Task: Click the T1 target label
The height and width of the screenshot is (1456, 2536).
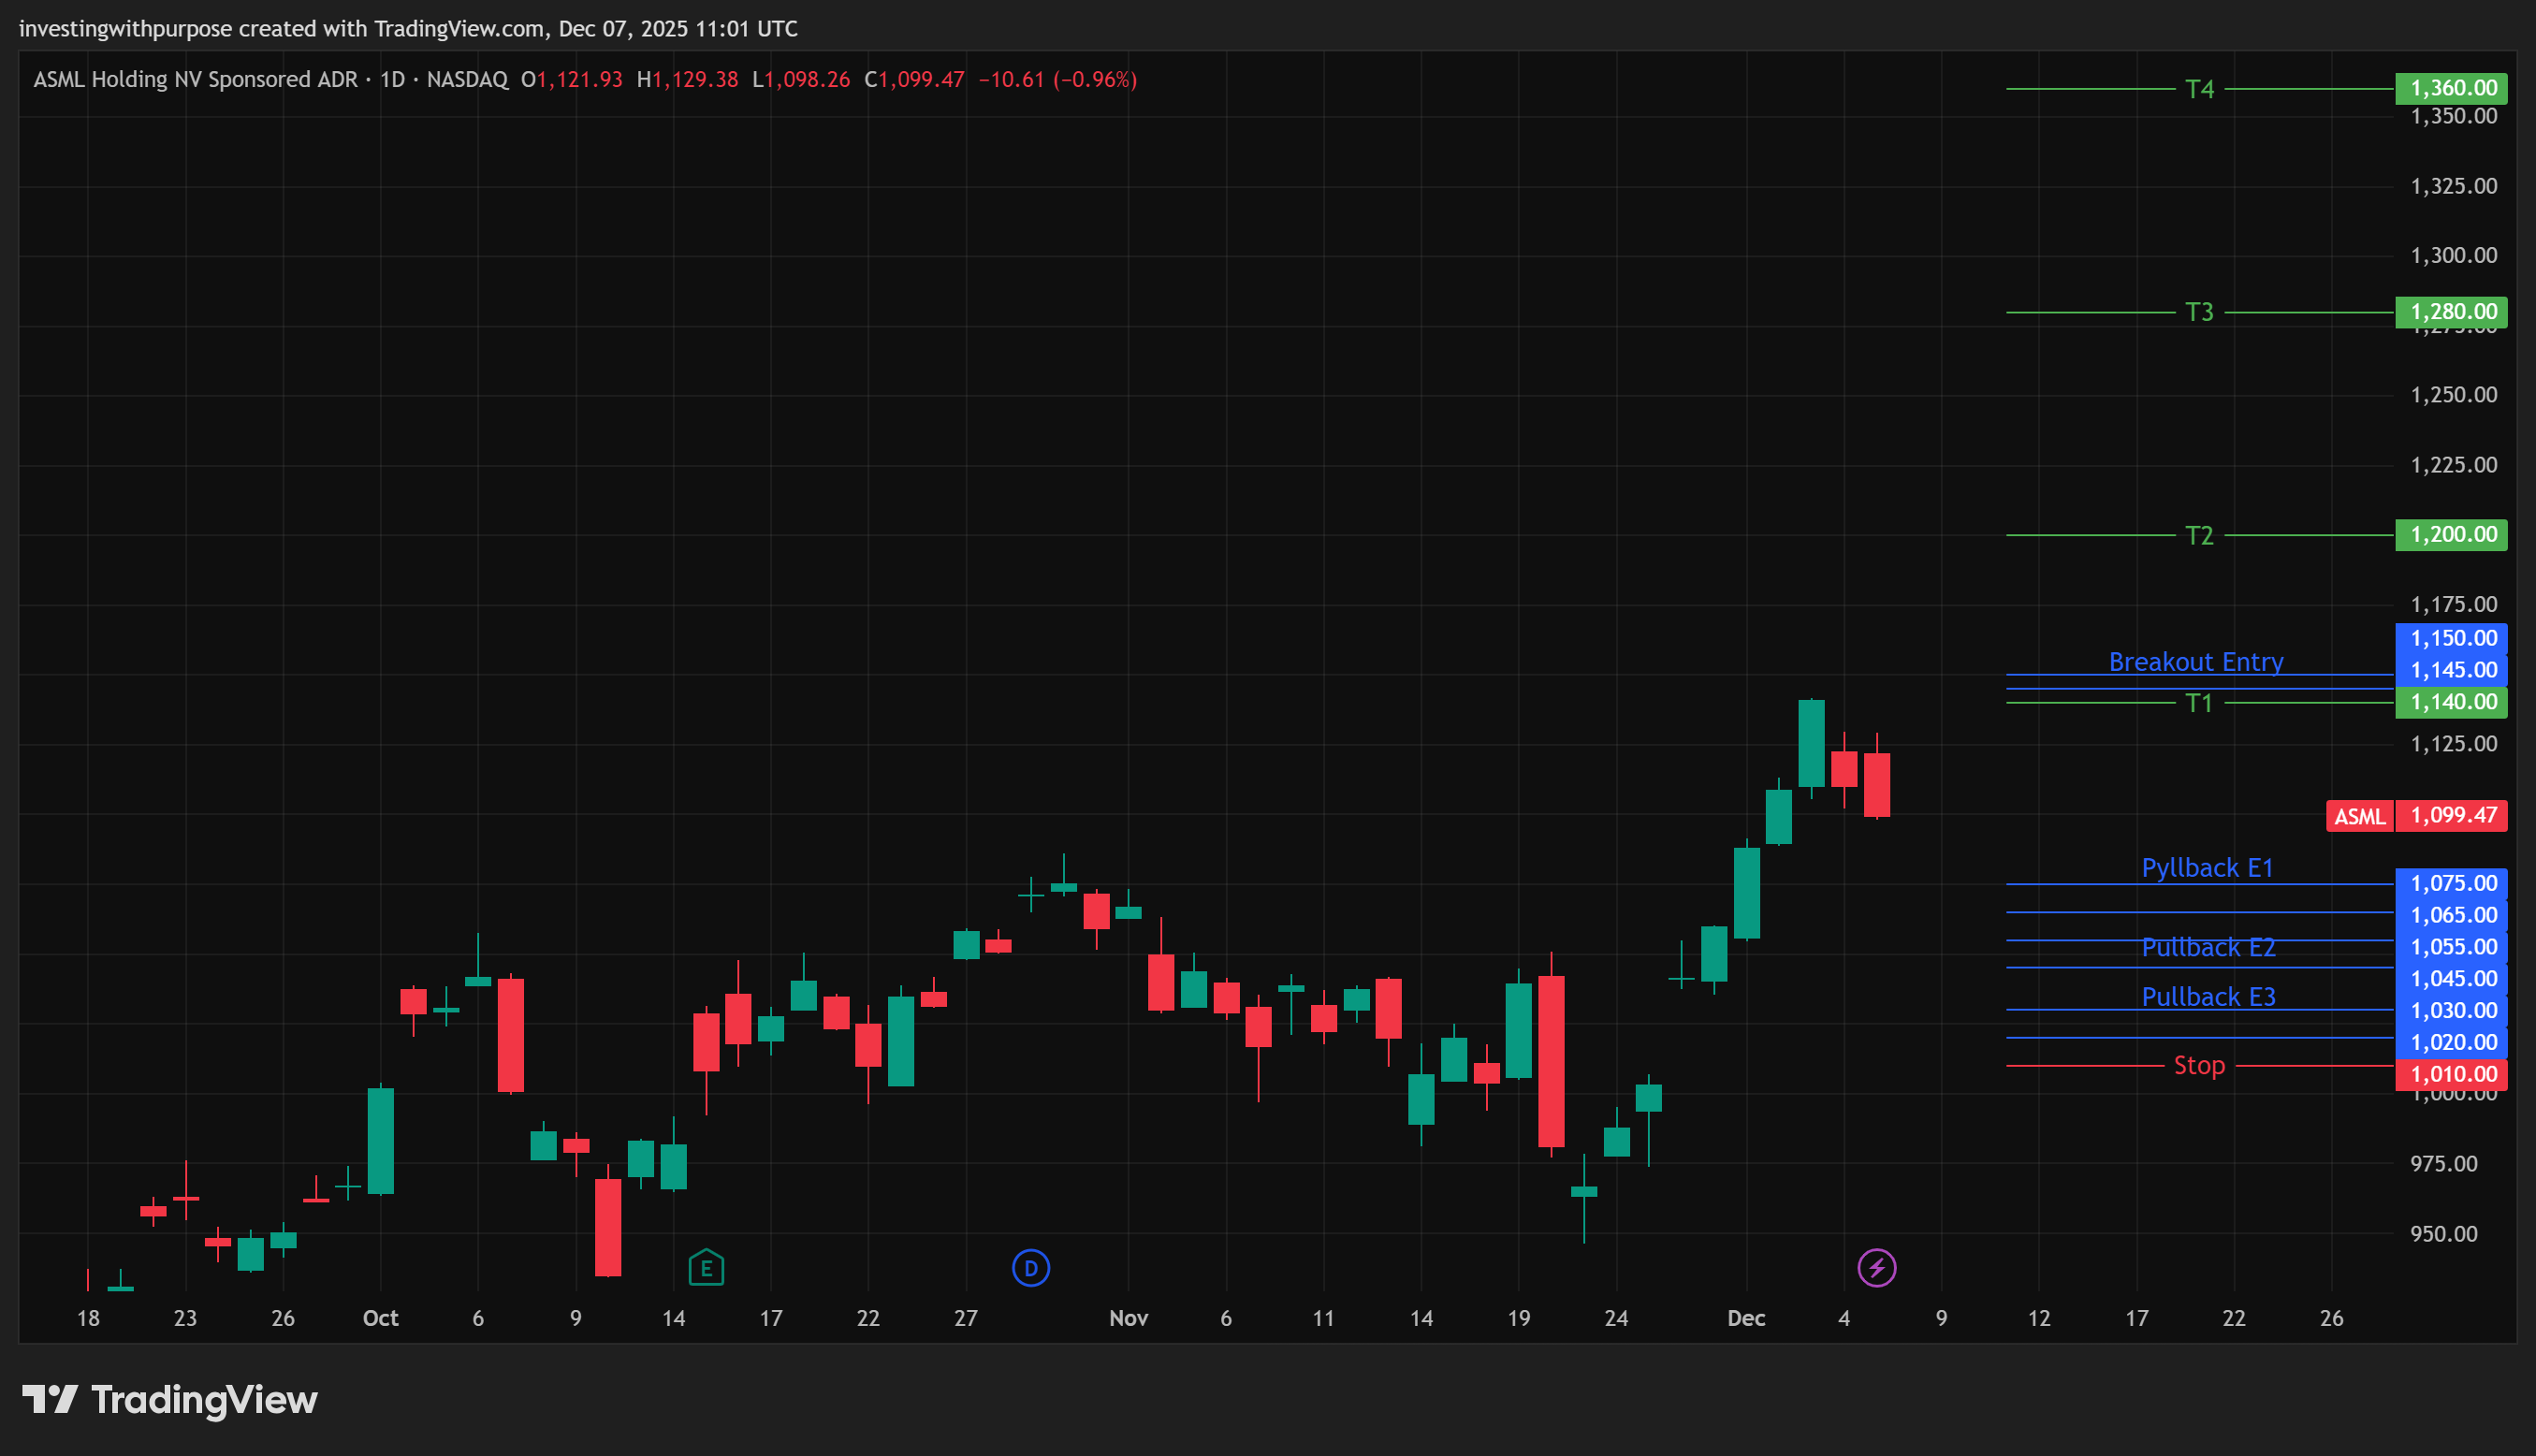Action: pyautogui.click(x=2198, y=704)
